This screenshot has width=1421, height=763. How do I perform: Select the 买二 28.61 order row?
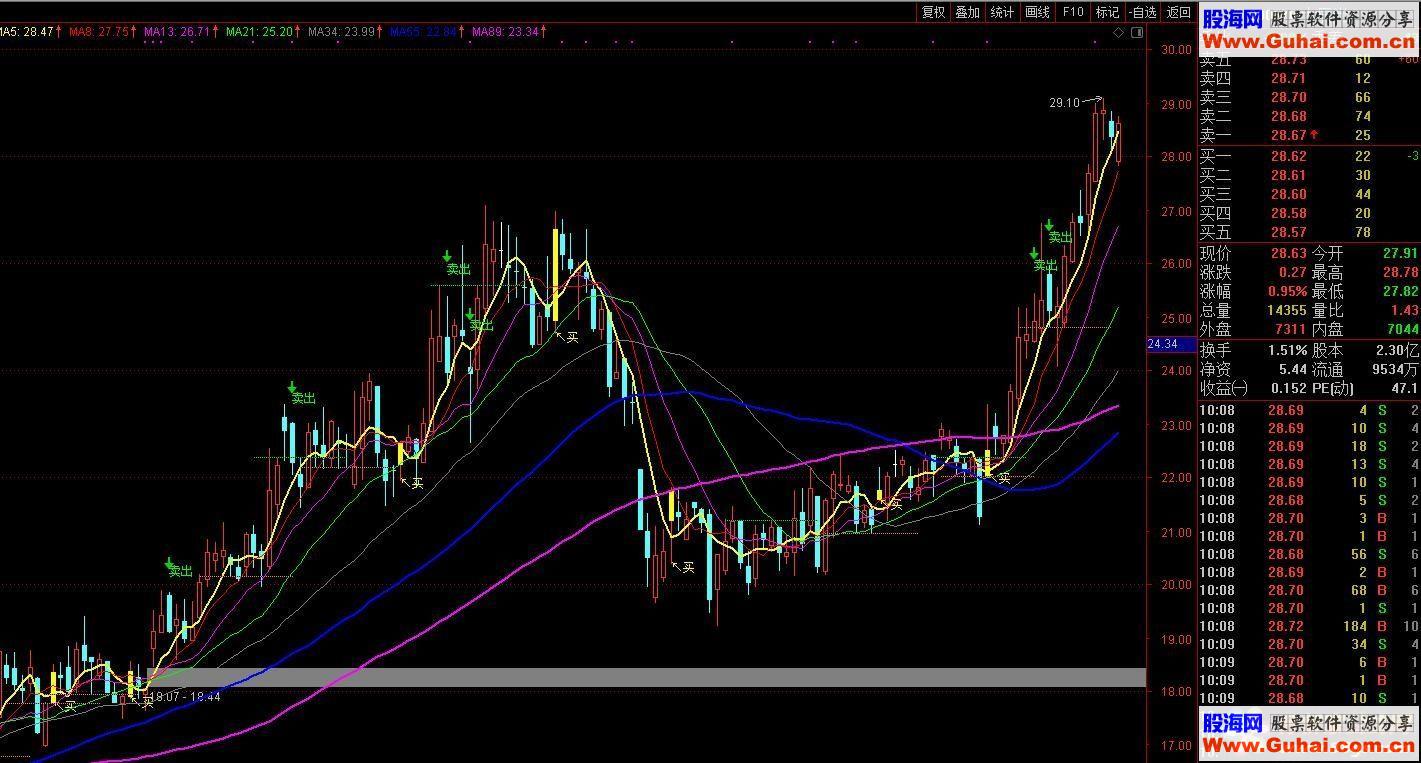[x=1309, y=175]
